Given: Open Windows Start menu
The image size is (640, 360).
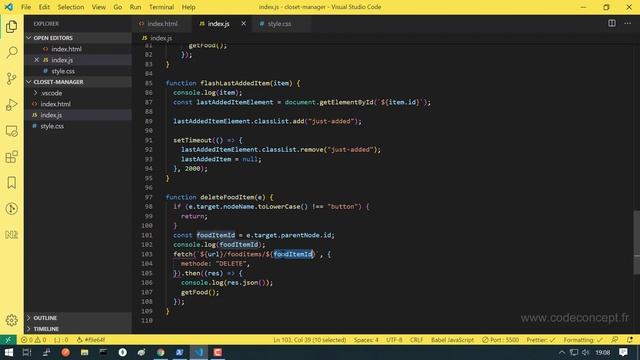Looking at the screenshot, I should [x=8, y=352].
